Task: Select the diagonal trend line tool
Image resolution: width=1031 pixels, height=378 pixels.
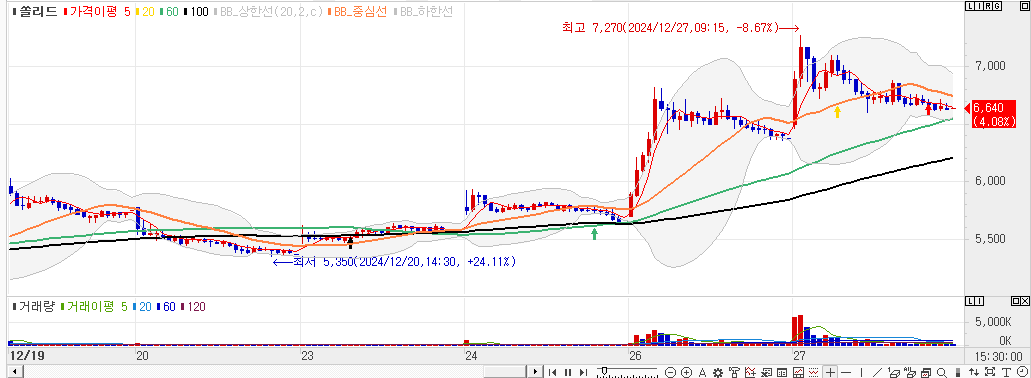Action: (877, 372)
